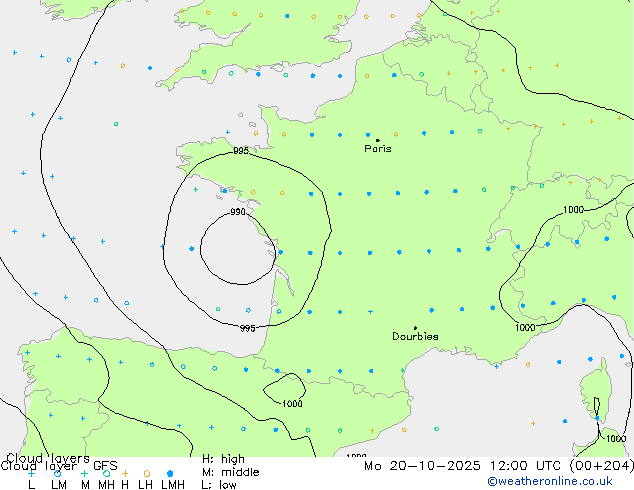
Task: Click the filled blue LMH legend symbol
Action: click(170, 473)
